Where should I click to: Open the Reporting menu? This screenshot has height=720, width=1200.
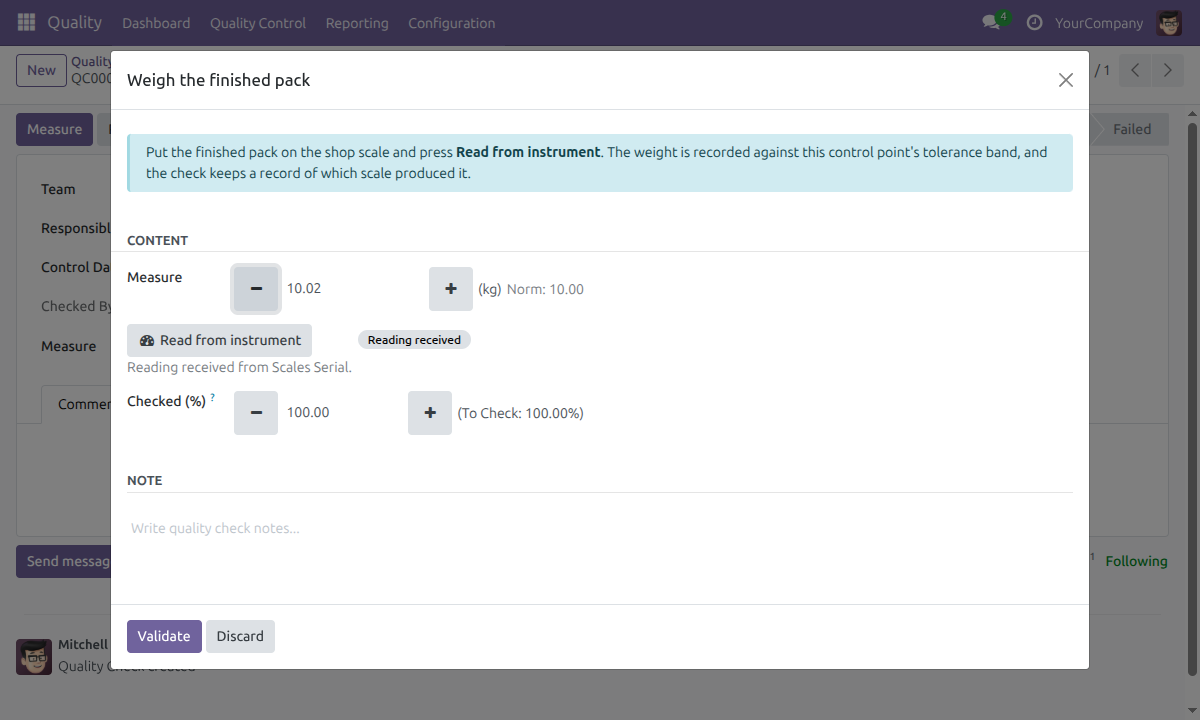357,22
